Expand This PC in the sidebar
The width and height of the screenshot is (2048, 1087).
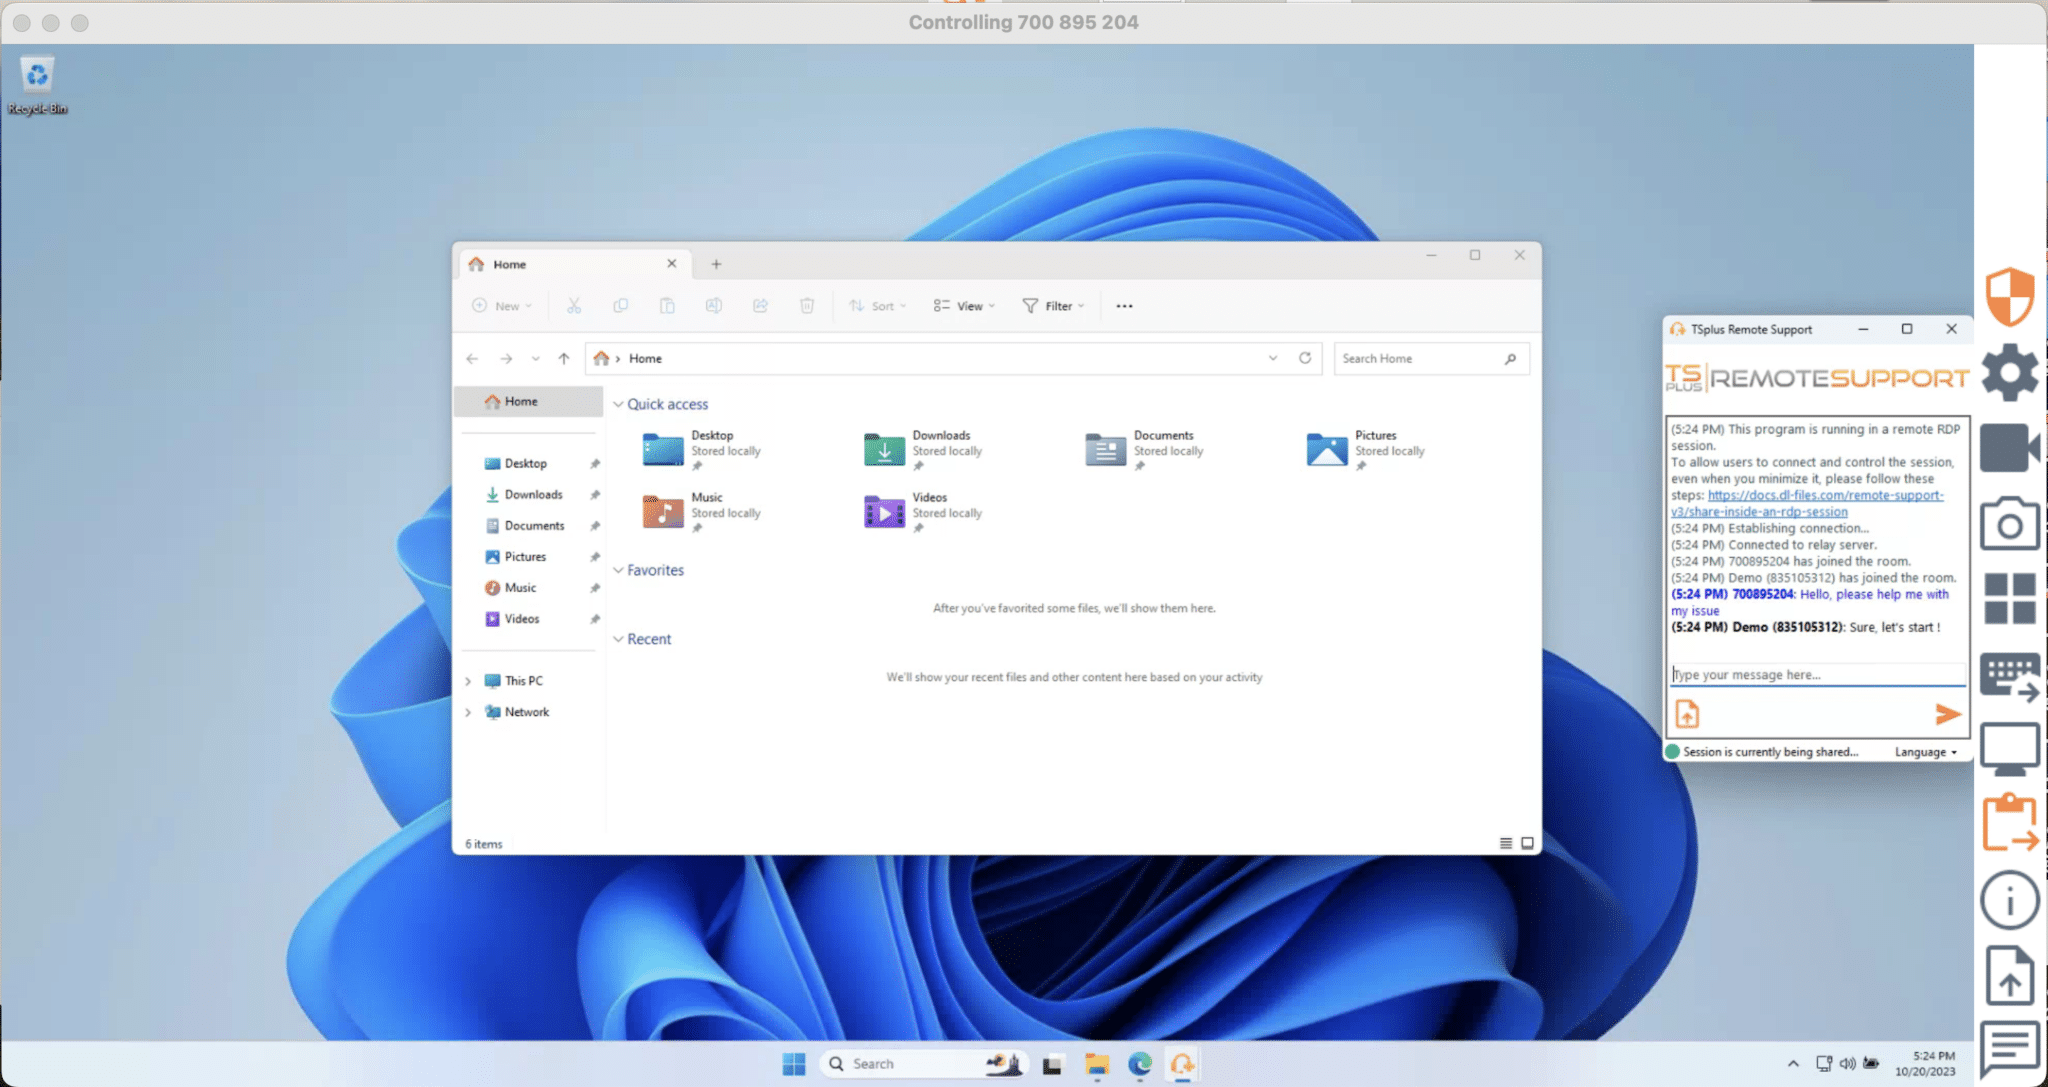[468, 680]
